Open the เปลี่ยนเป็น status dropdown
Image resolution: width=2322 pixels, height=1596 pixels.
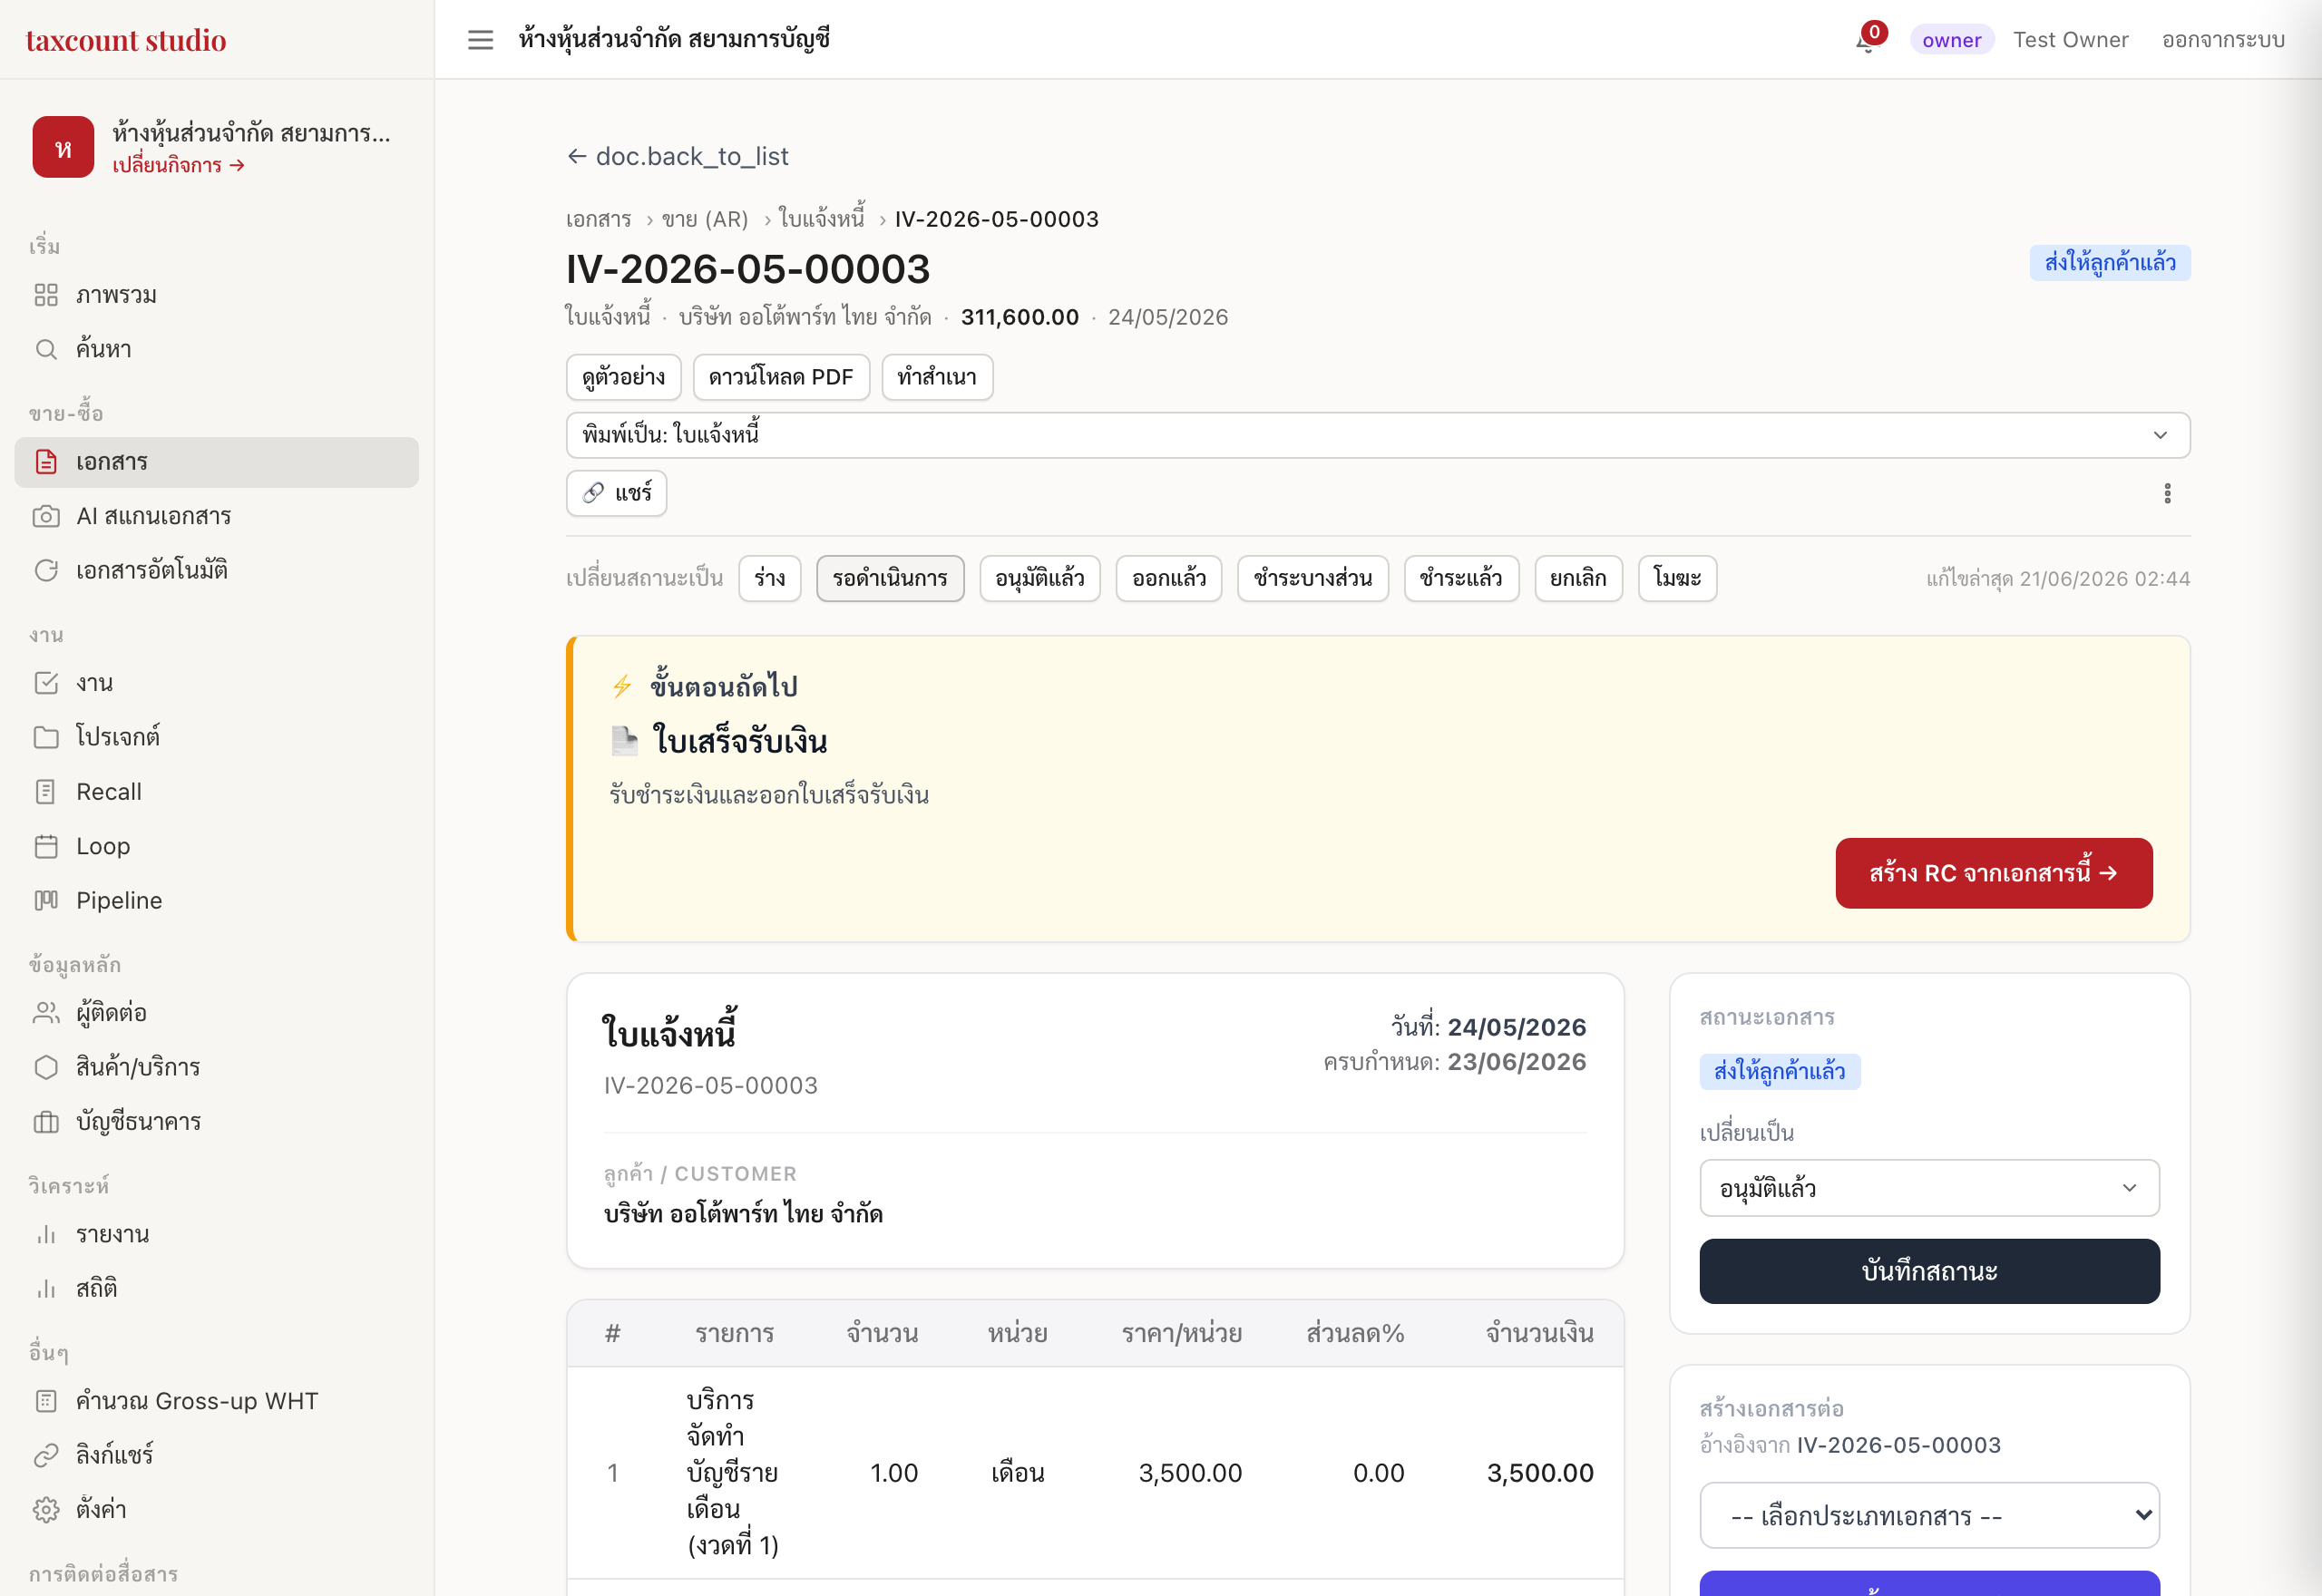coord(1929,1188)
